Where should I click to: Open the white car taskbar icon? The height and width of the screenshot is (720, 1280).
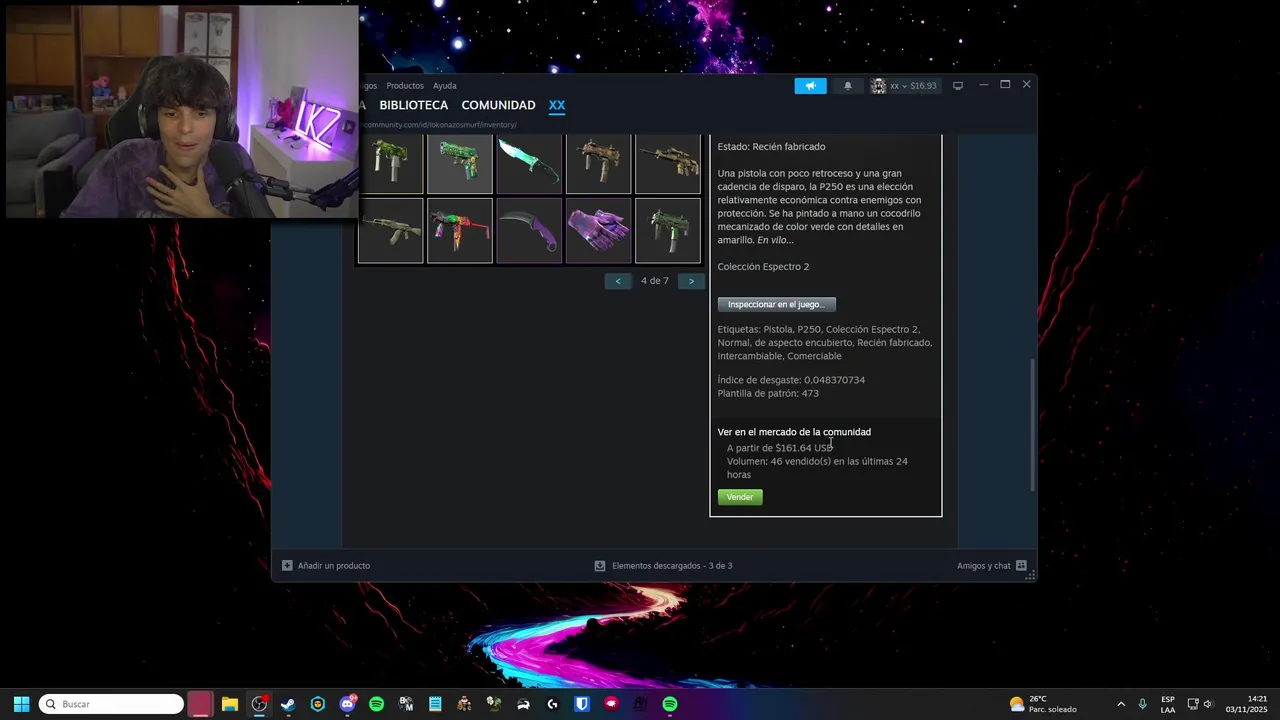tap(523, 704)
